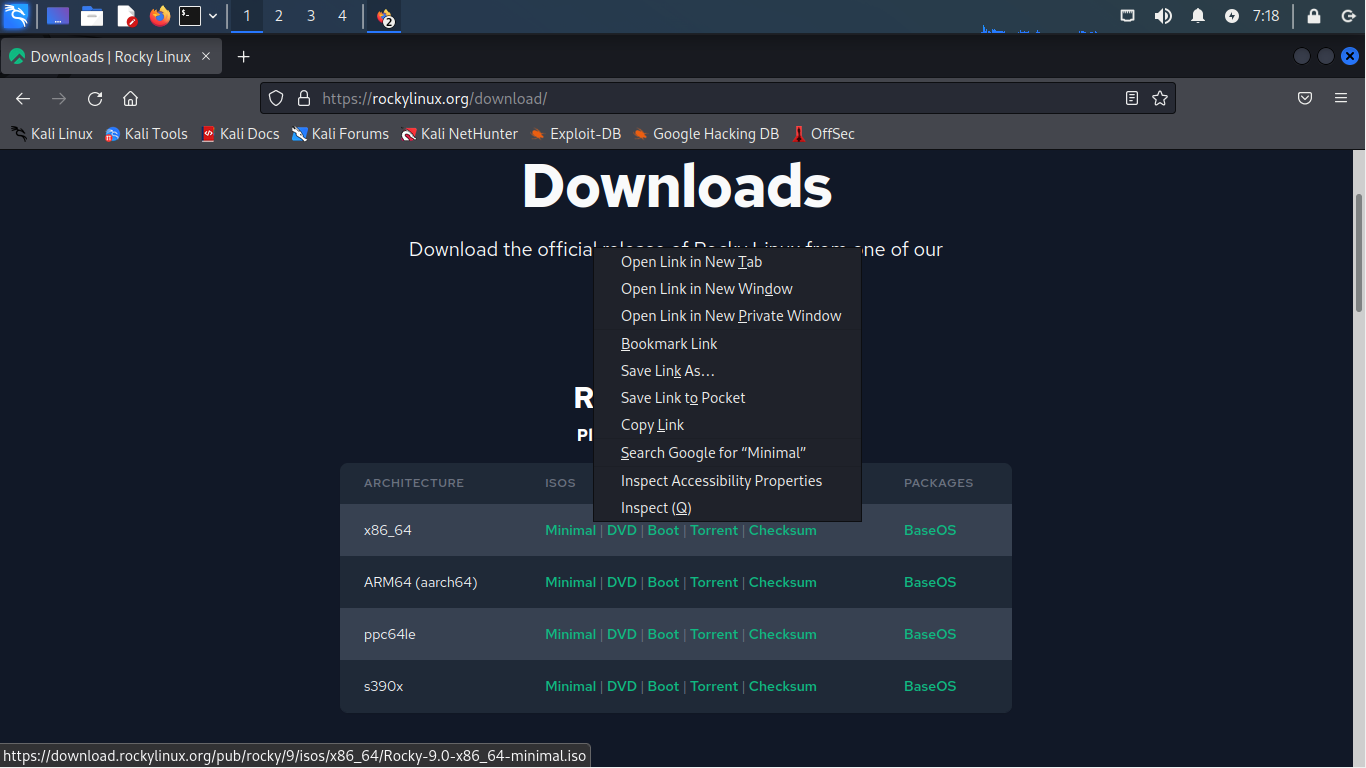Expand the terminal launcher dropdown arrow
This screenshot has height=768, width=1366.
[213, 16]
